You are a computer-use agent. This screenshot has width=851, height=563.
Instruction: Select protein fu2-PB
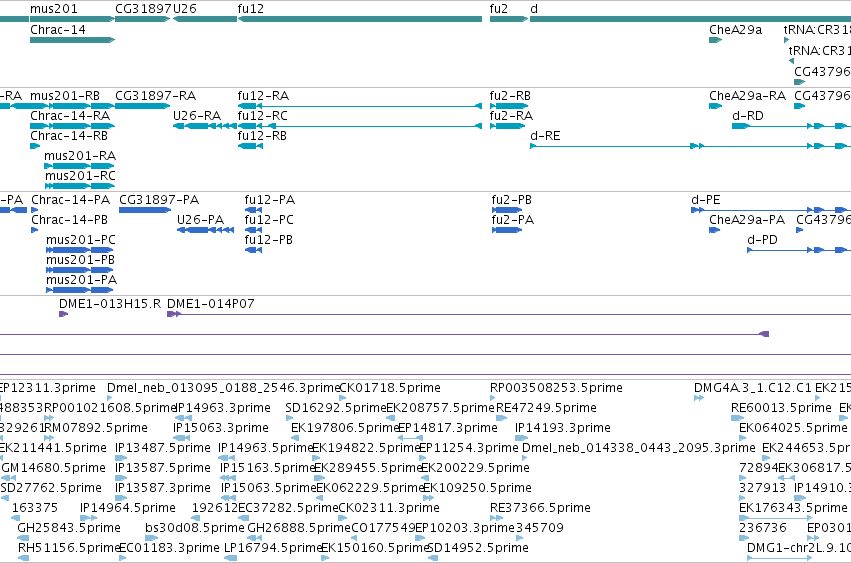[x=512, y=200]
